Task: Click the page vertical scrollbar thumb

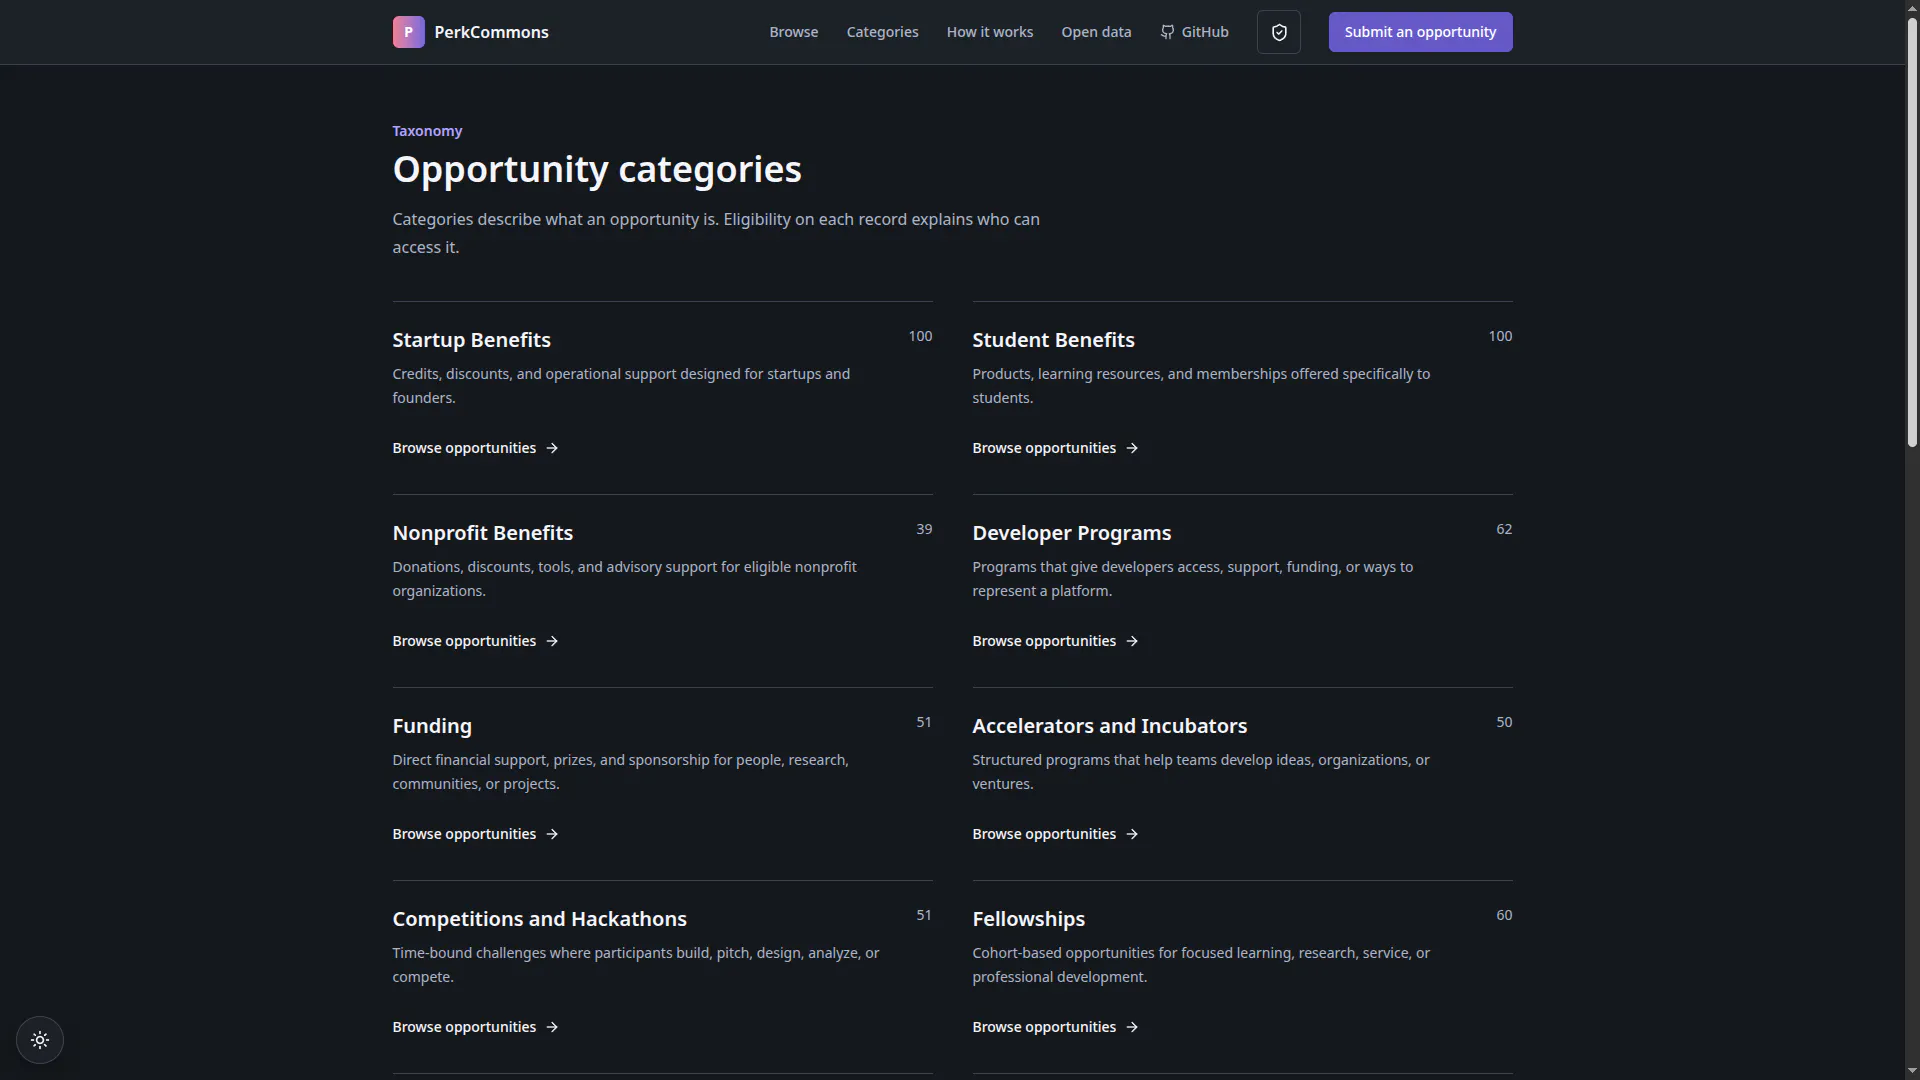Action: coord(1912,232)
